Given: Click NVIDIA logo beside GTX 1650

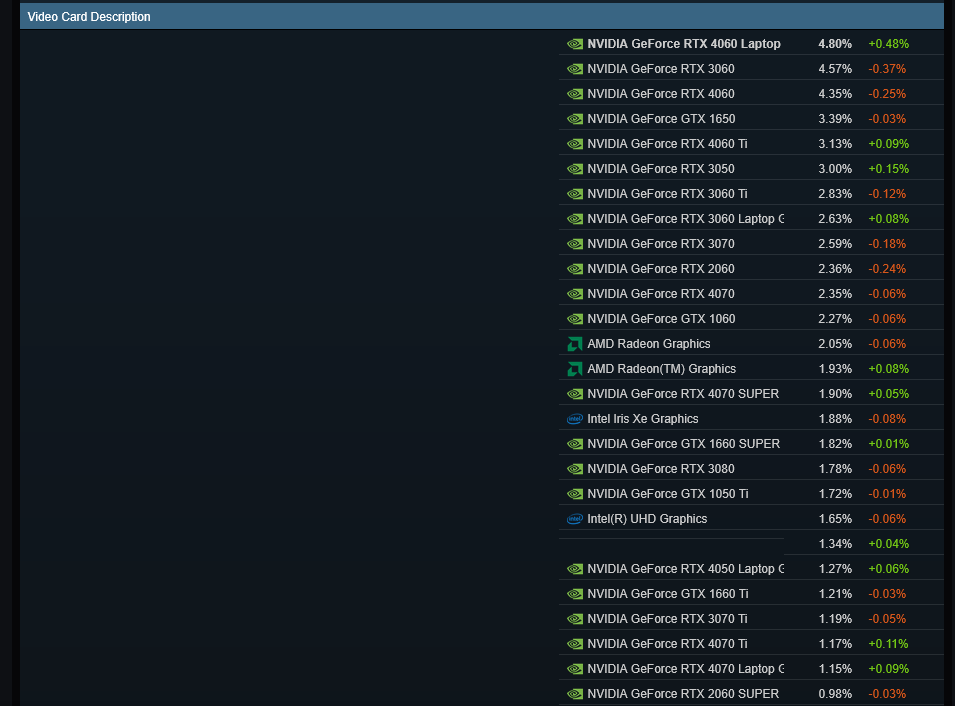Looking at the screenshot, I should [x=575, y=119].
